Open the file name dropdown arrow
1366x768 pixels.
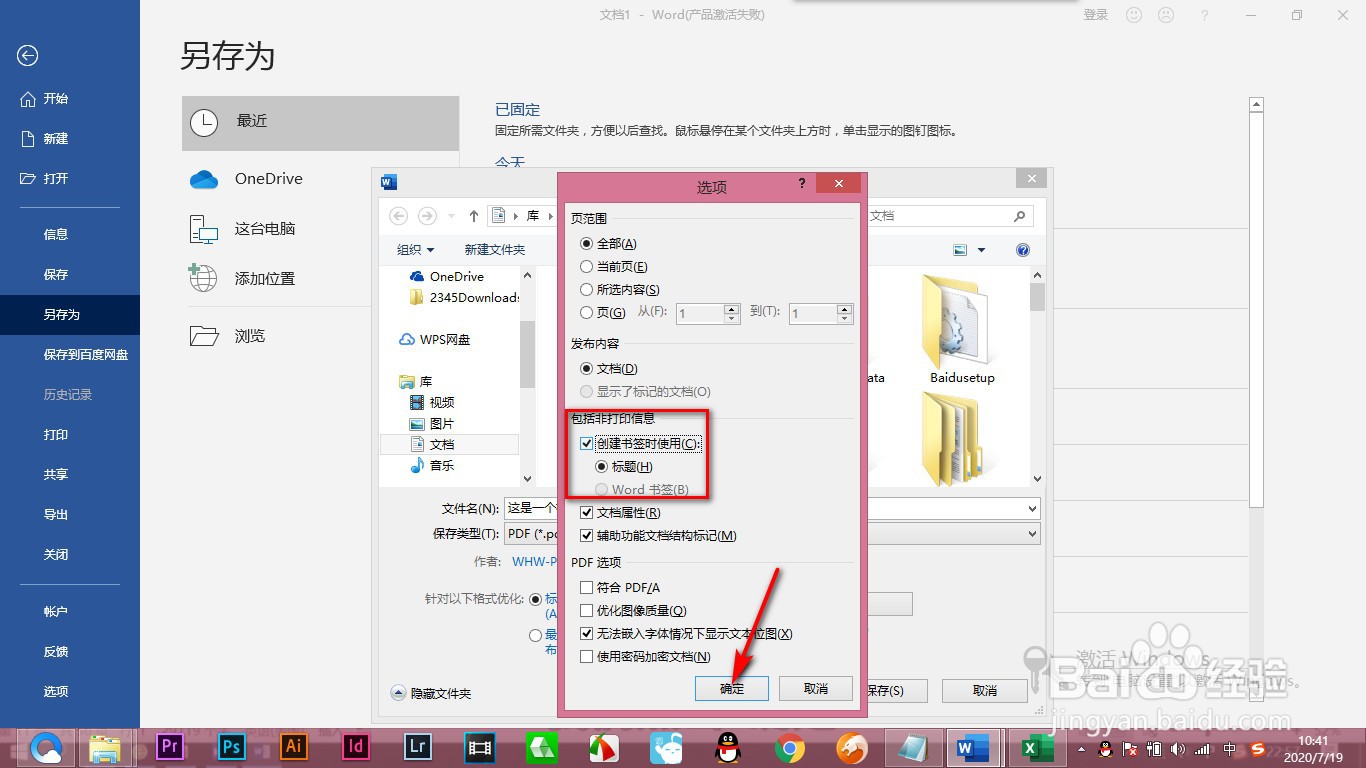pyautogui.click(x=1032, y=509)
